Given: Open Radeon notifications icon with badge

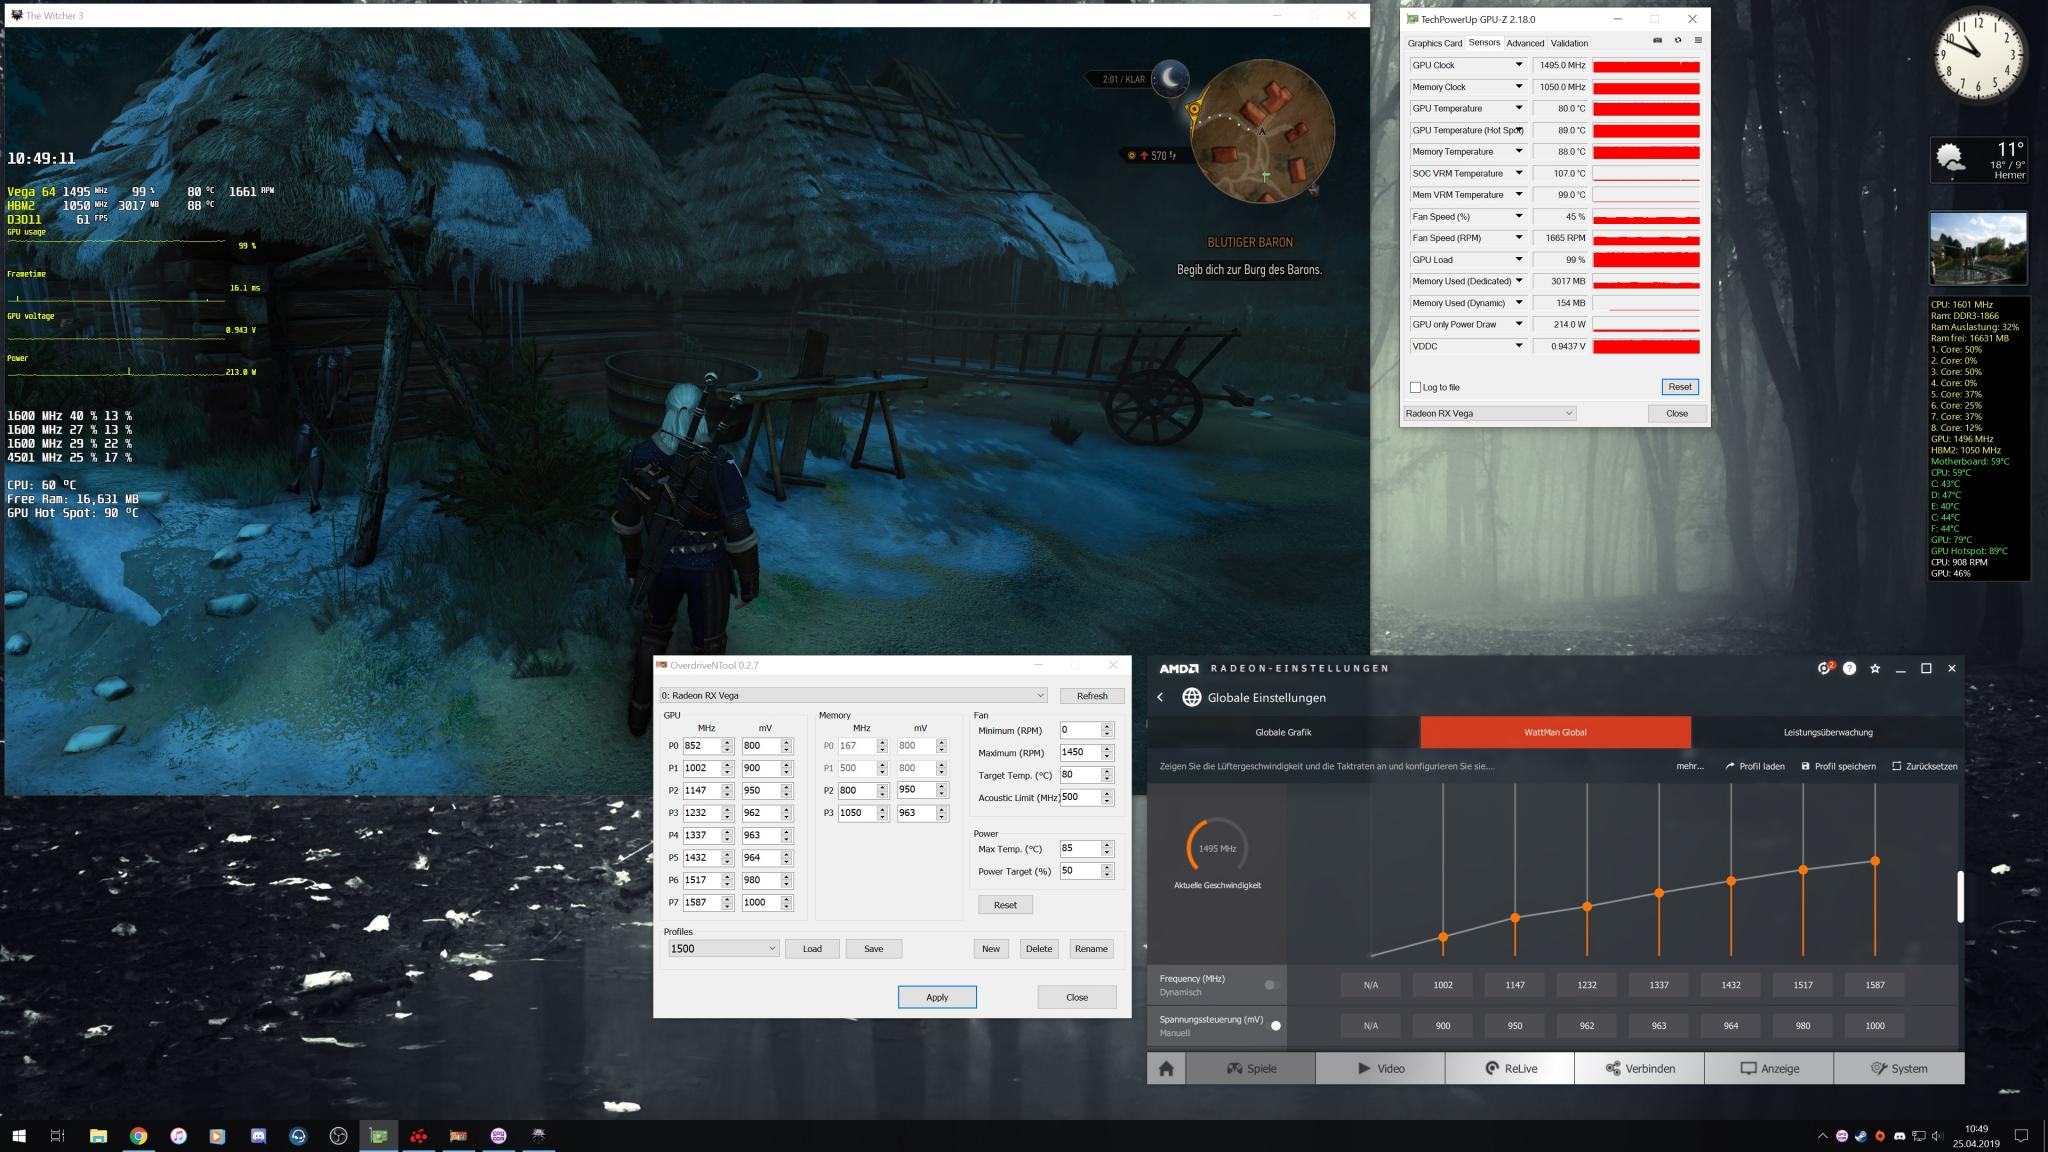Looking at the screenshot, I should (x=1824, y=668).
